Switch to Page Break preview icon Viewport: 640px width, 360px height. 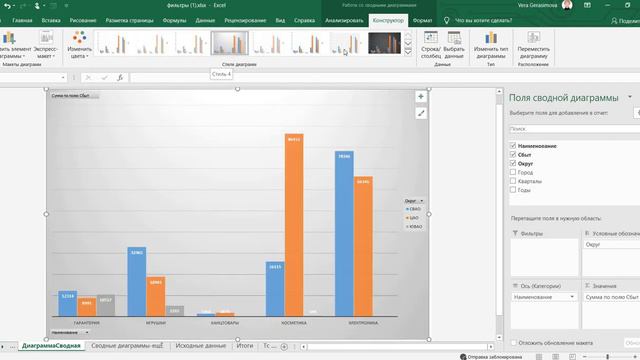point(572,357)
